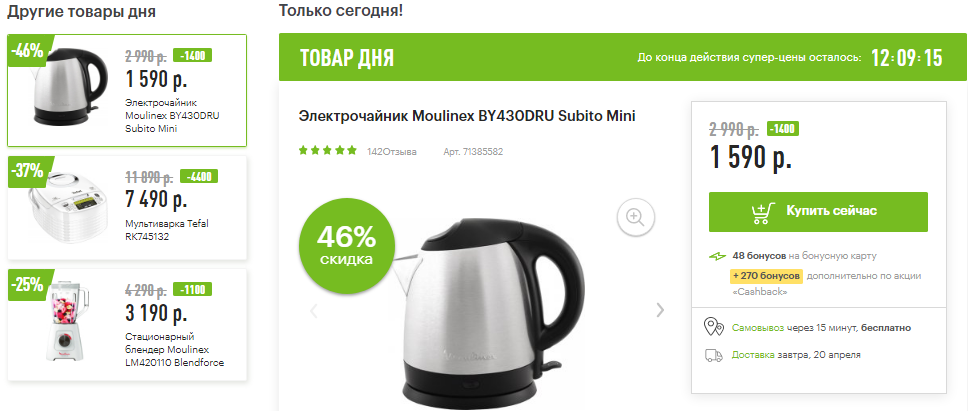This screenshot has width=968, height=411.
Task: Show previous product photo with left arrow
Action: click(313, 310)
